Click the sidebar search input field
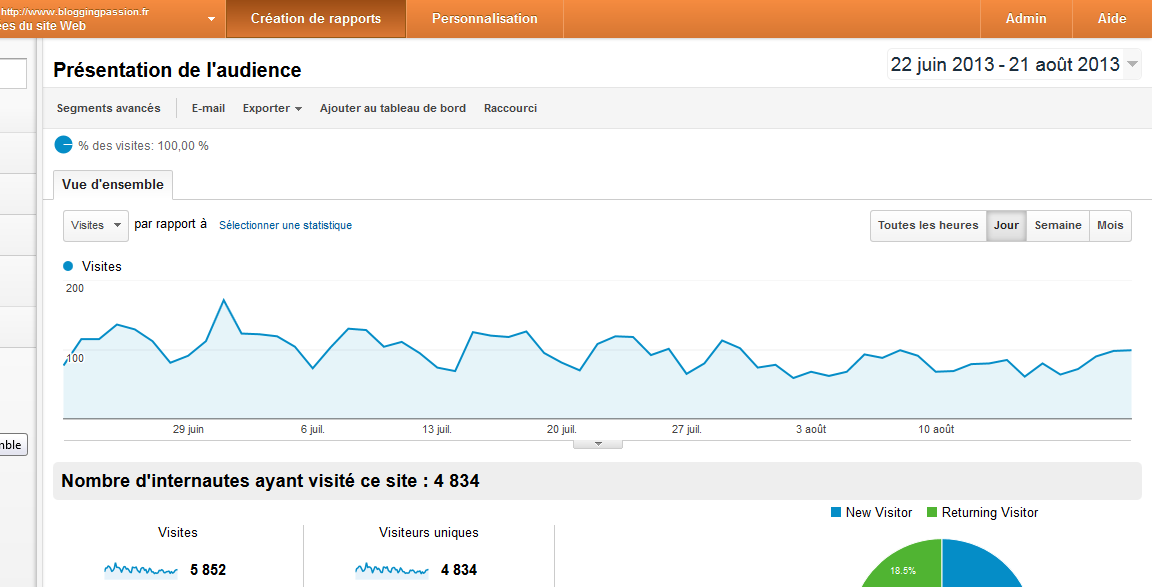Viewport: 1152px width, 587px height. (13, 74)
